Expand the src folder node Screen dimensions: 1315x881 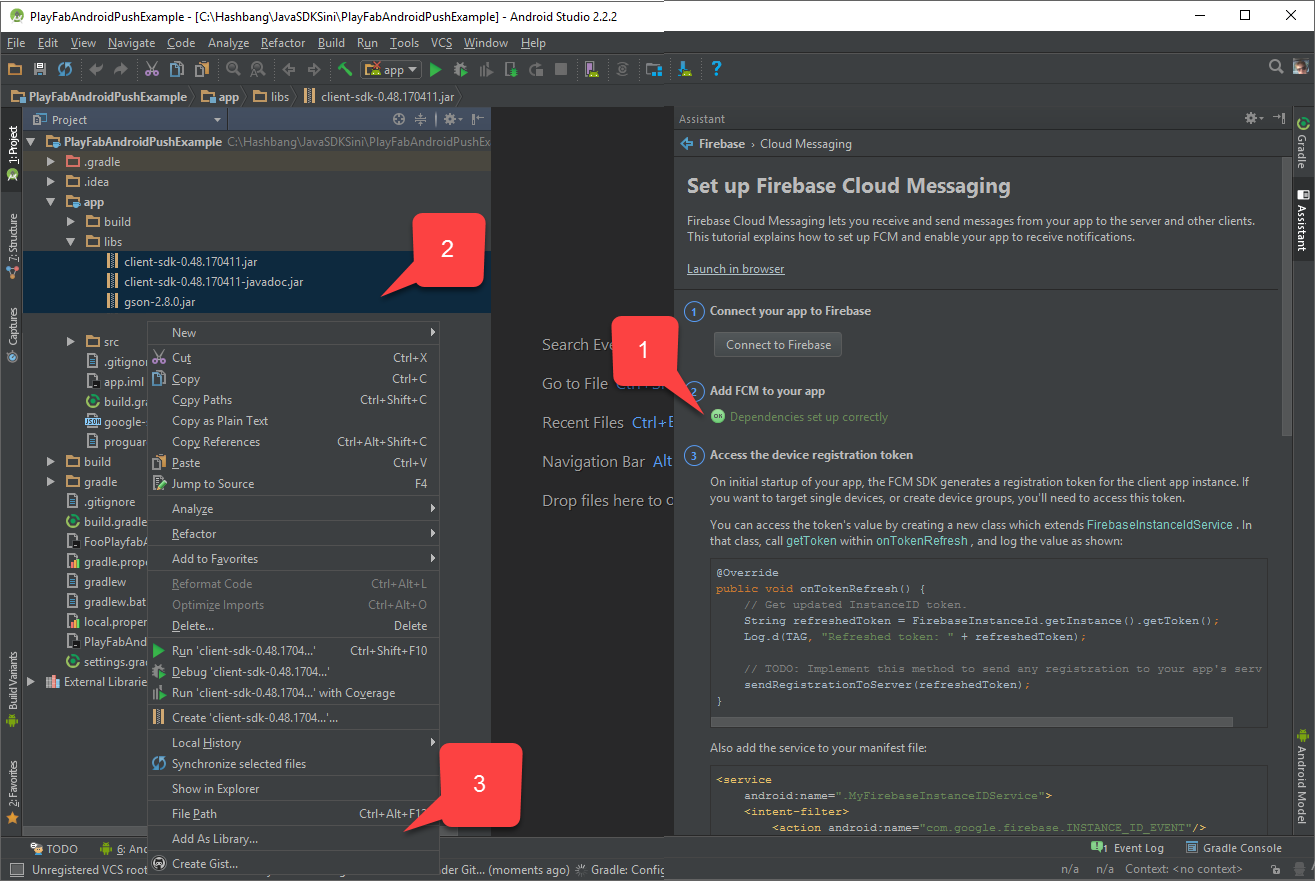(71, 342)
